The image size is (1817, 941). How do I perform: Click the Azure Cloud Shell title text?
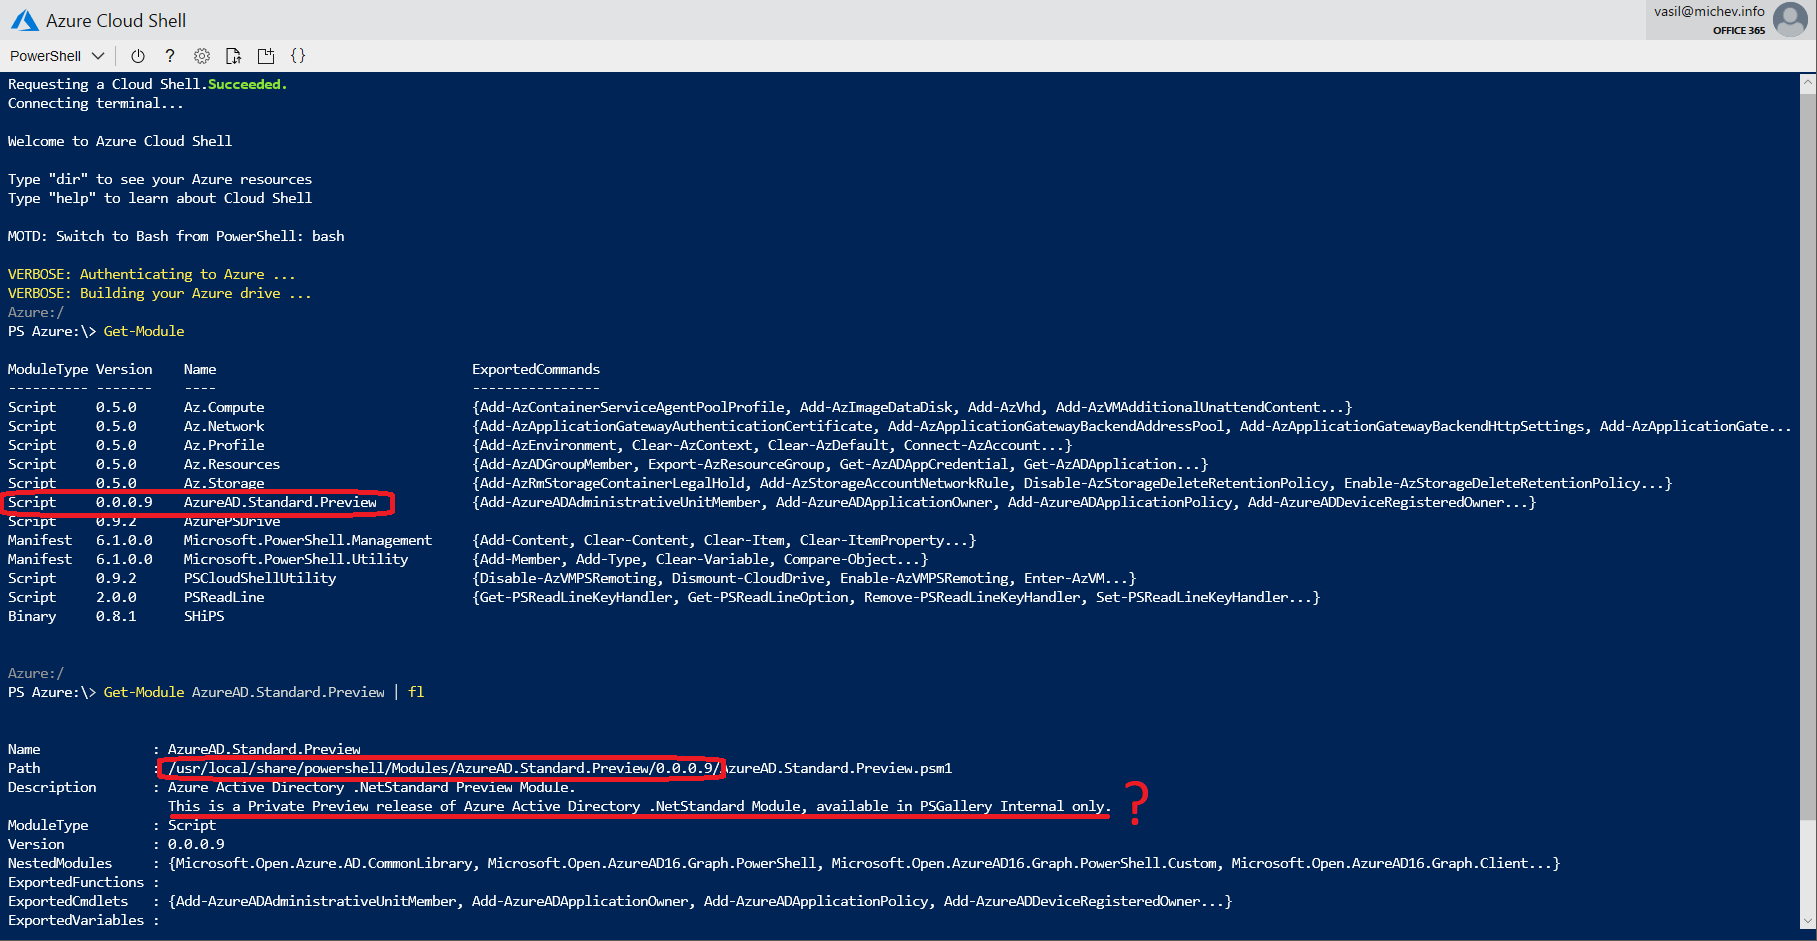[117, 19]
